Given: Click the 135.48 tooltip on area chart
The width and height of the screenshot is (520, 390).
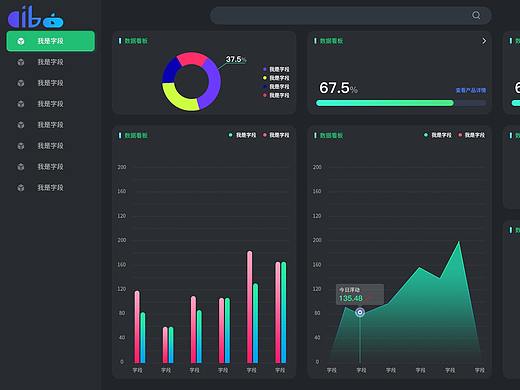Looking at the screenshot, I should [360, 294].
